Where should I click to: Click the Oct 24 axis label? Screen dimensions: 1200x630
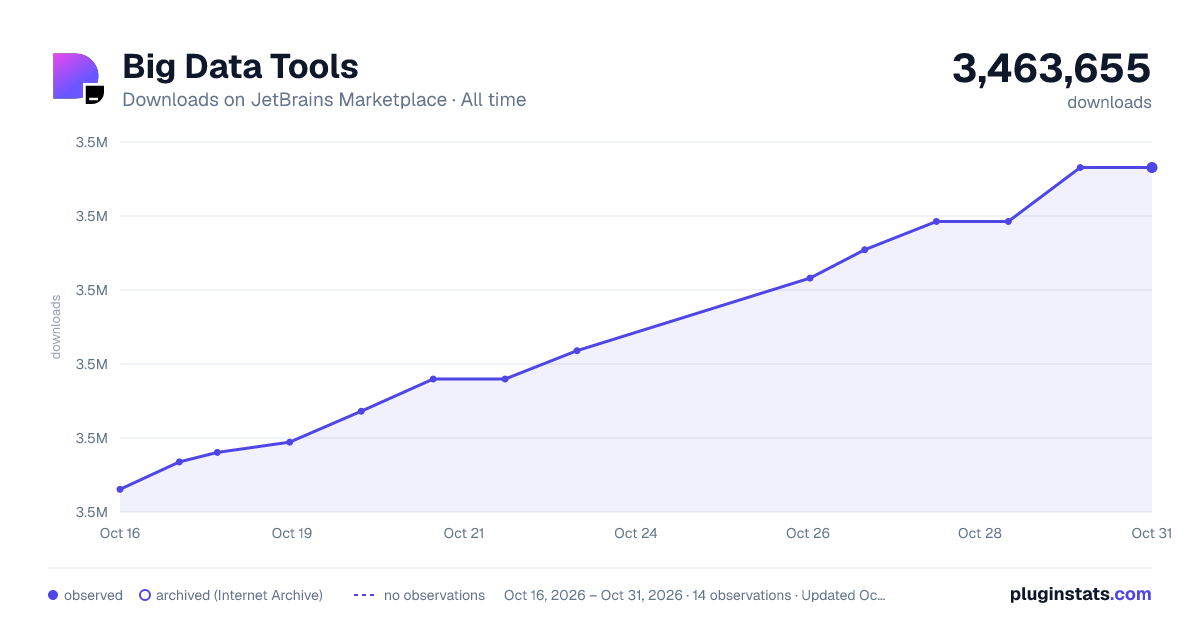pos(635,533)
